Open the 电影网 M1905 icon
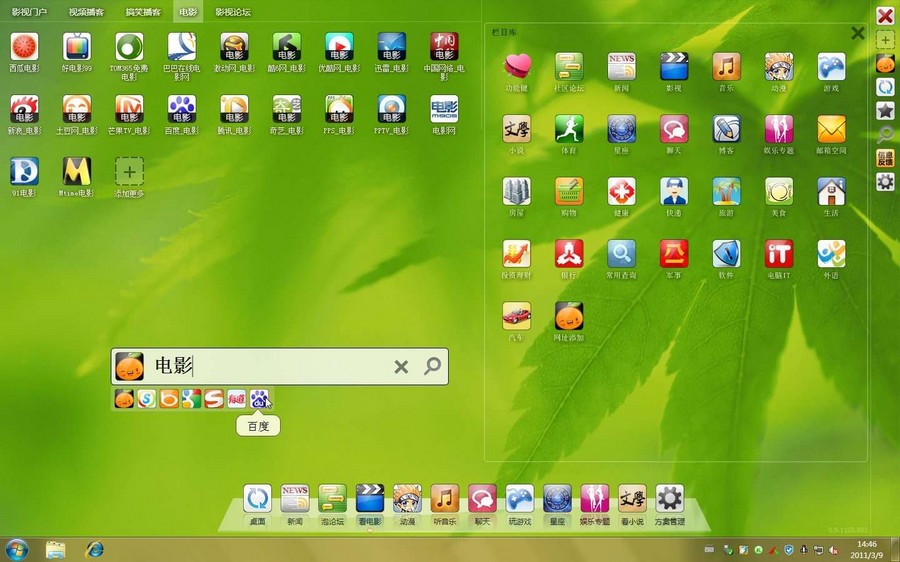The height and width of the screenshot is (562, 900). pos(444,109)
